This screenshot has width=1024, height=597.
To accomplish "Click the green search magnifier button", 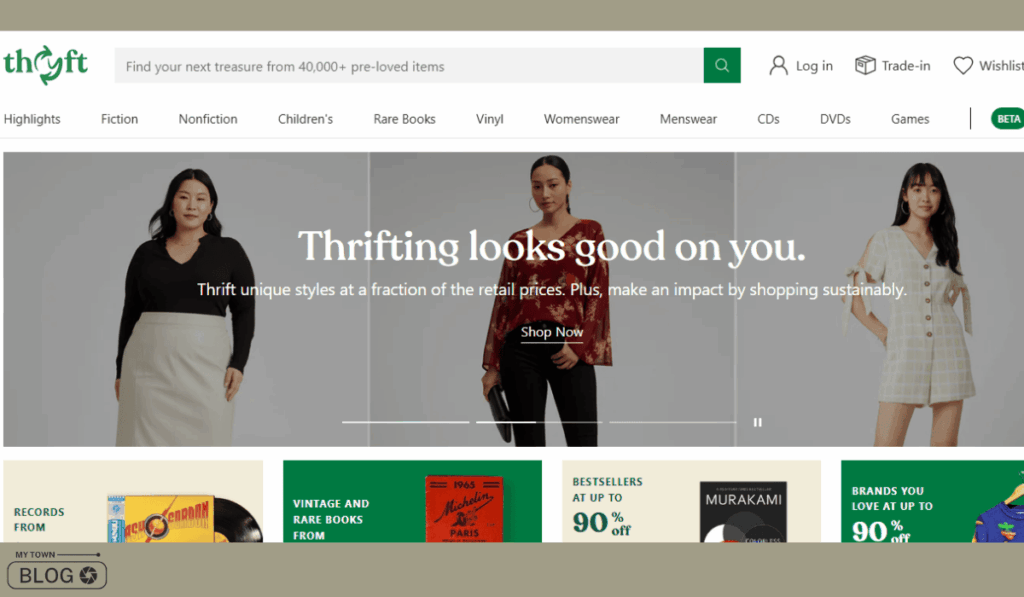I will 722,65.
